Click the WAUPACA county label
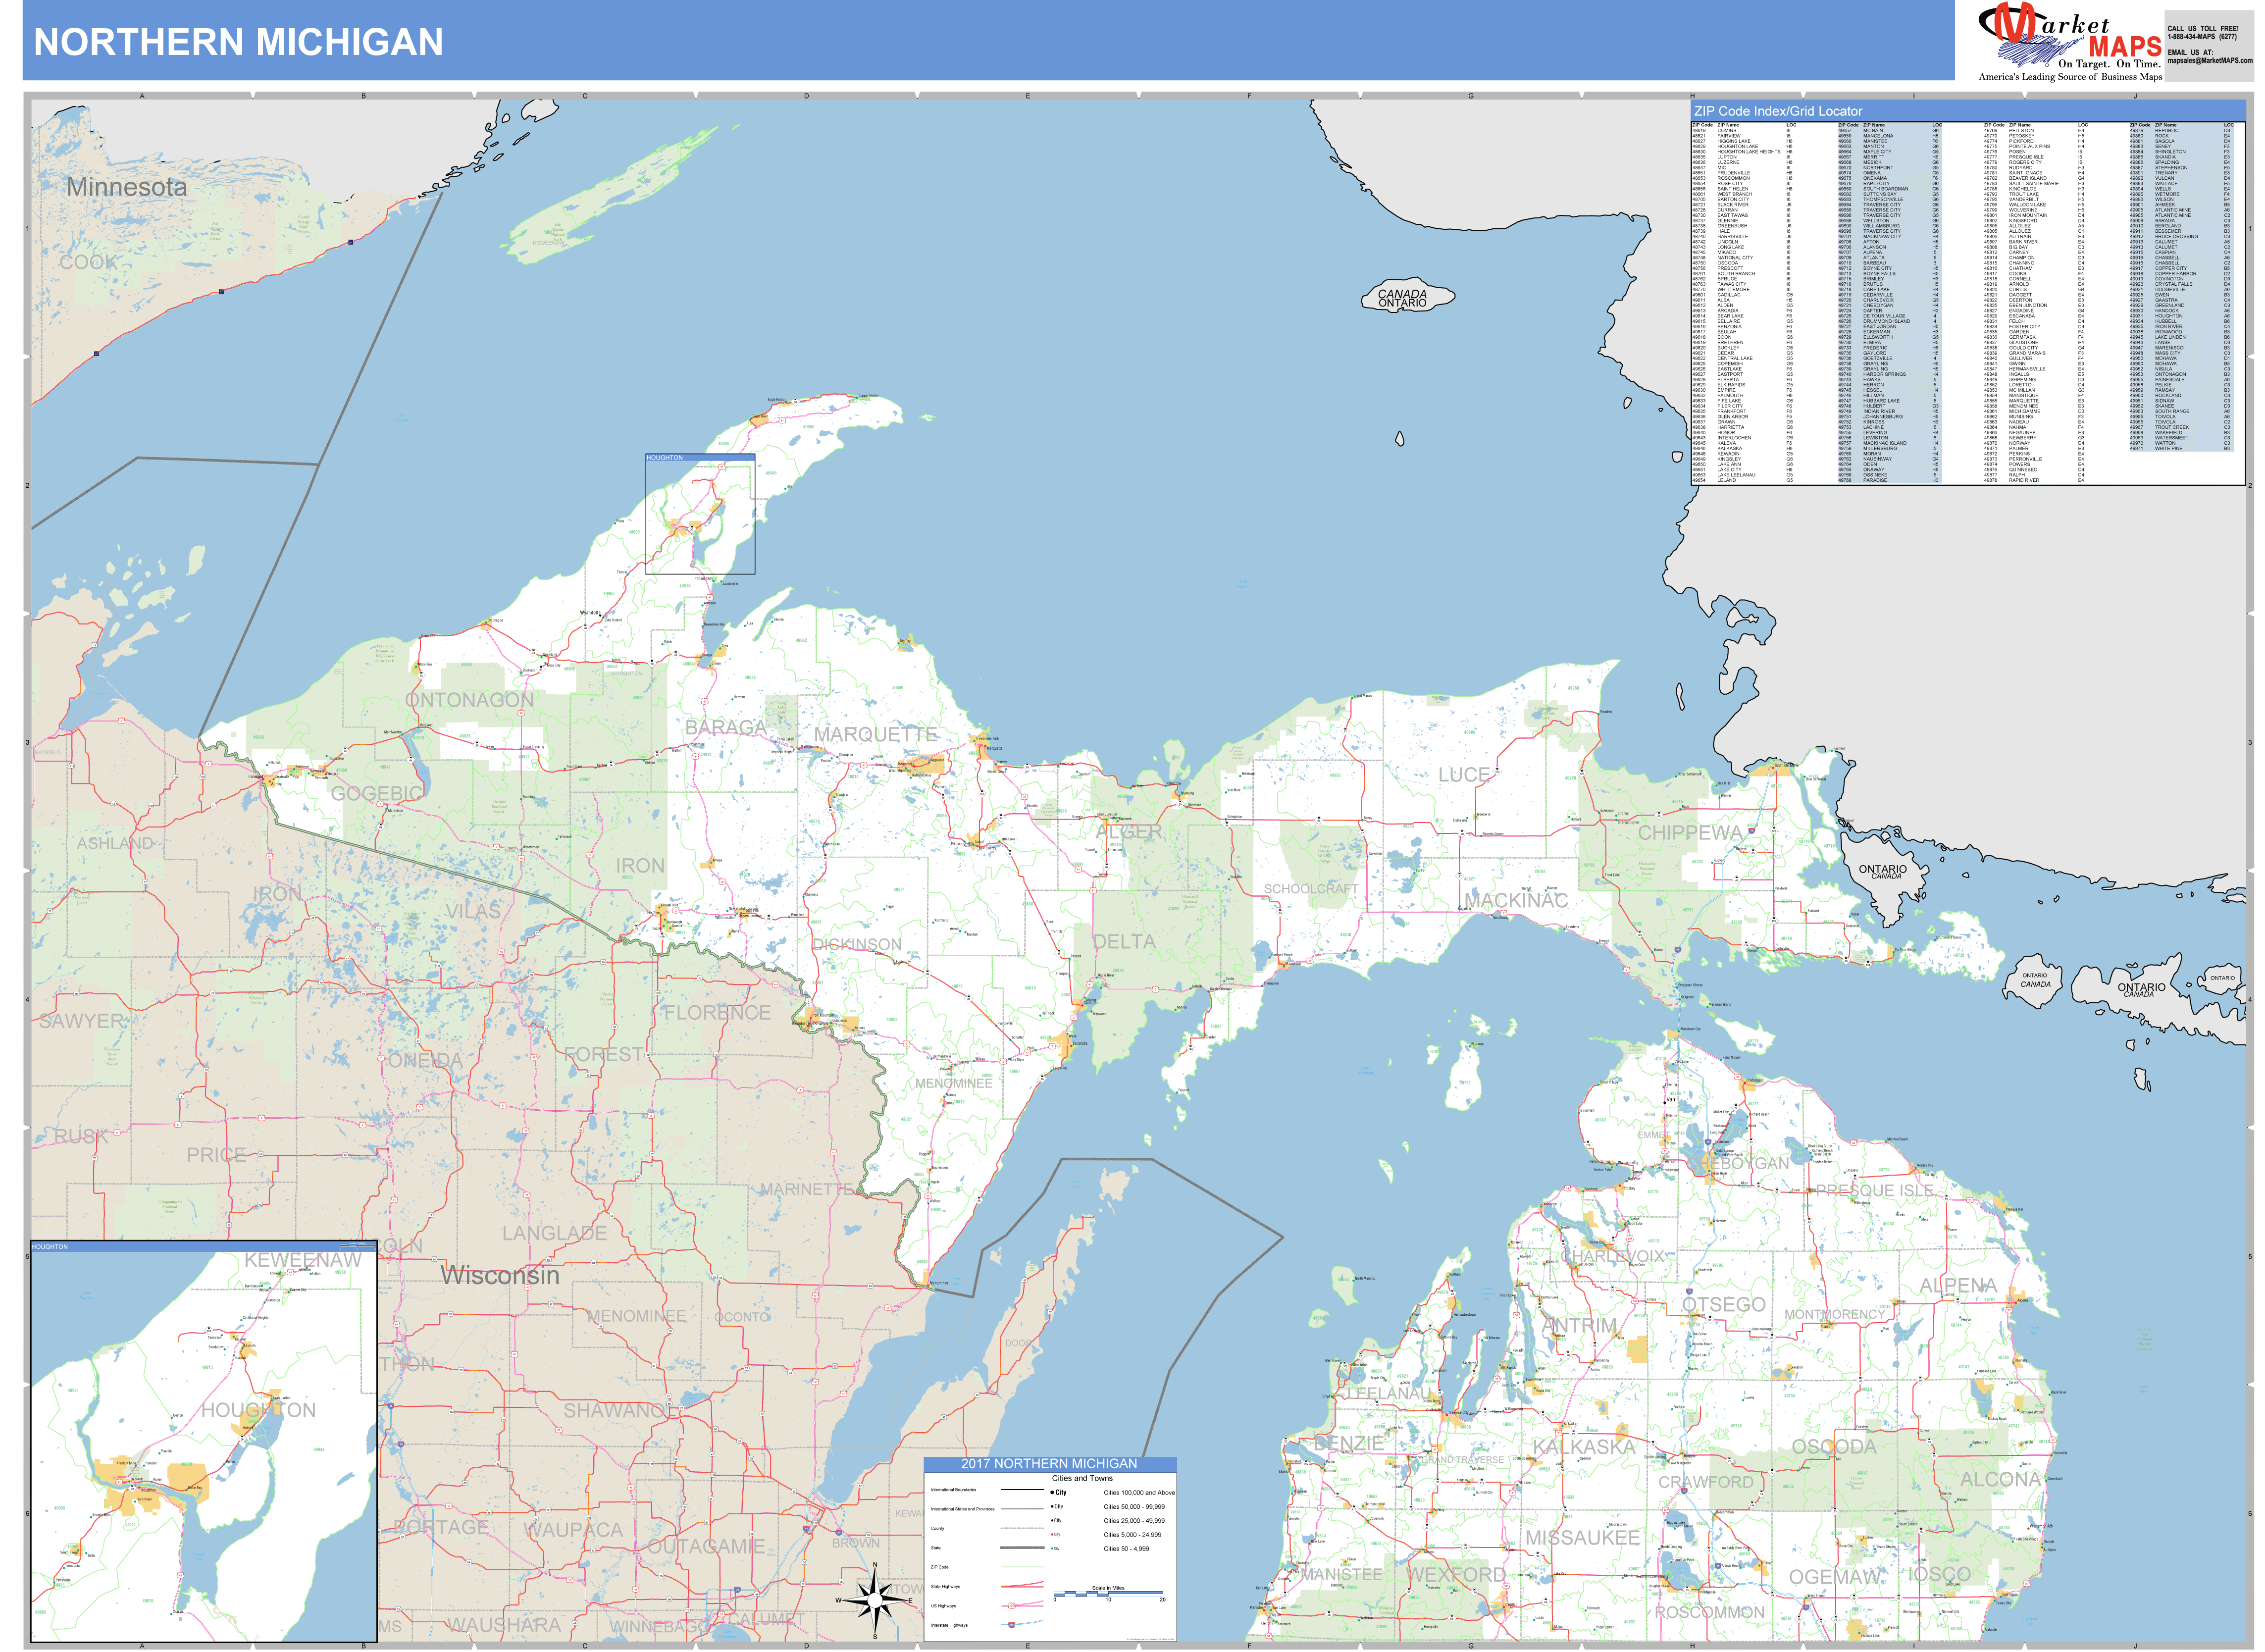 [x=574, y=1530]
